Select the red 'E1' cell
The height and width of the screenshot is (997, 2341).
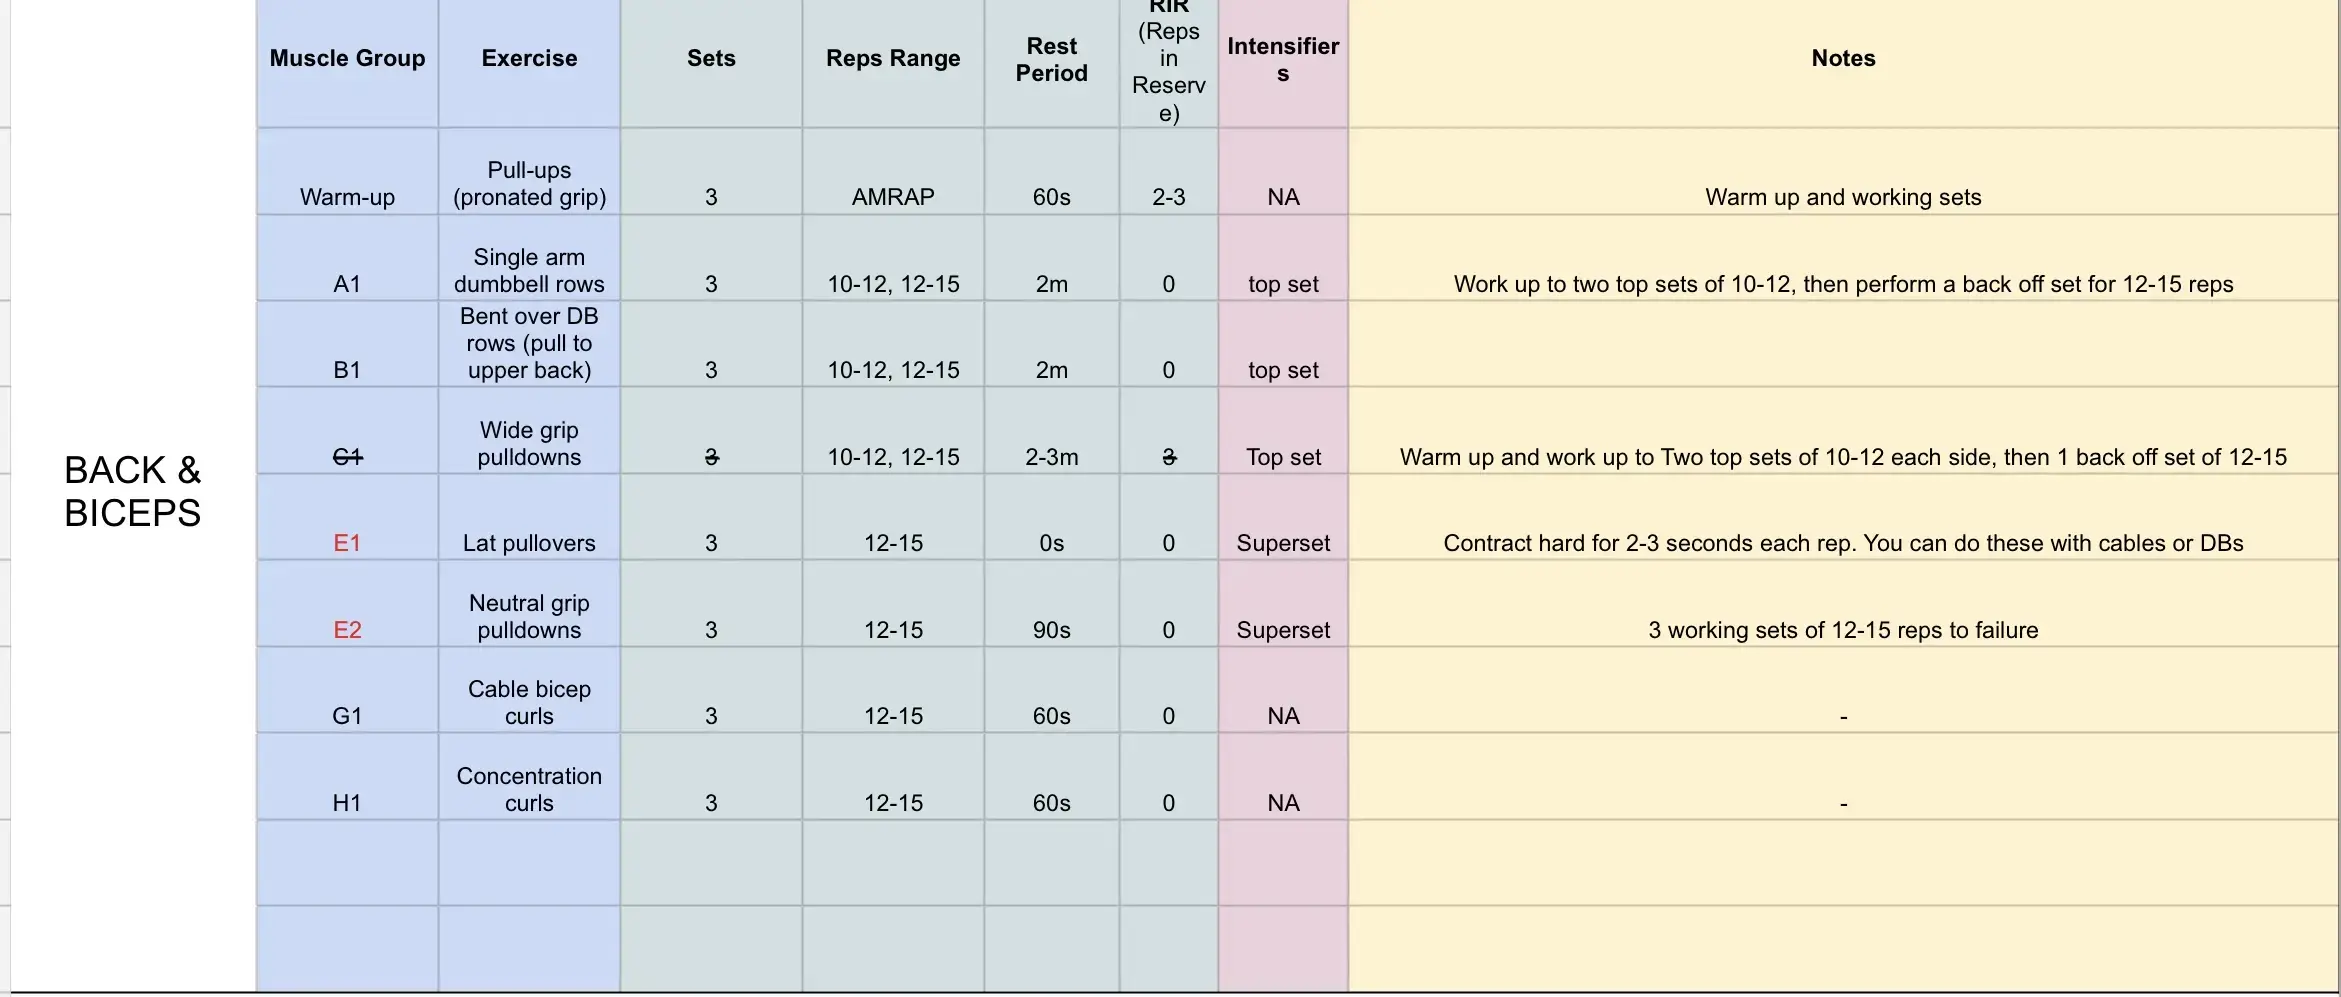coord(347,543)
